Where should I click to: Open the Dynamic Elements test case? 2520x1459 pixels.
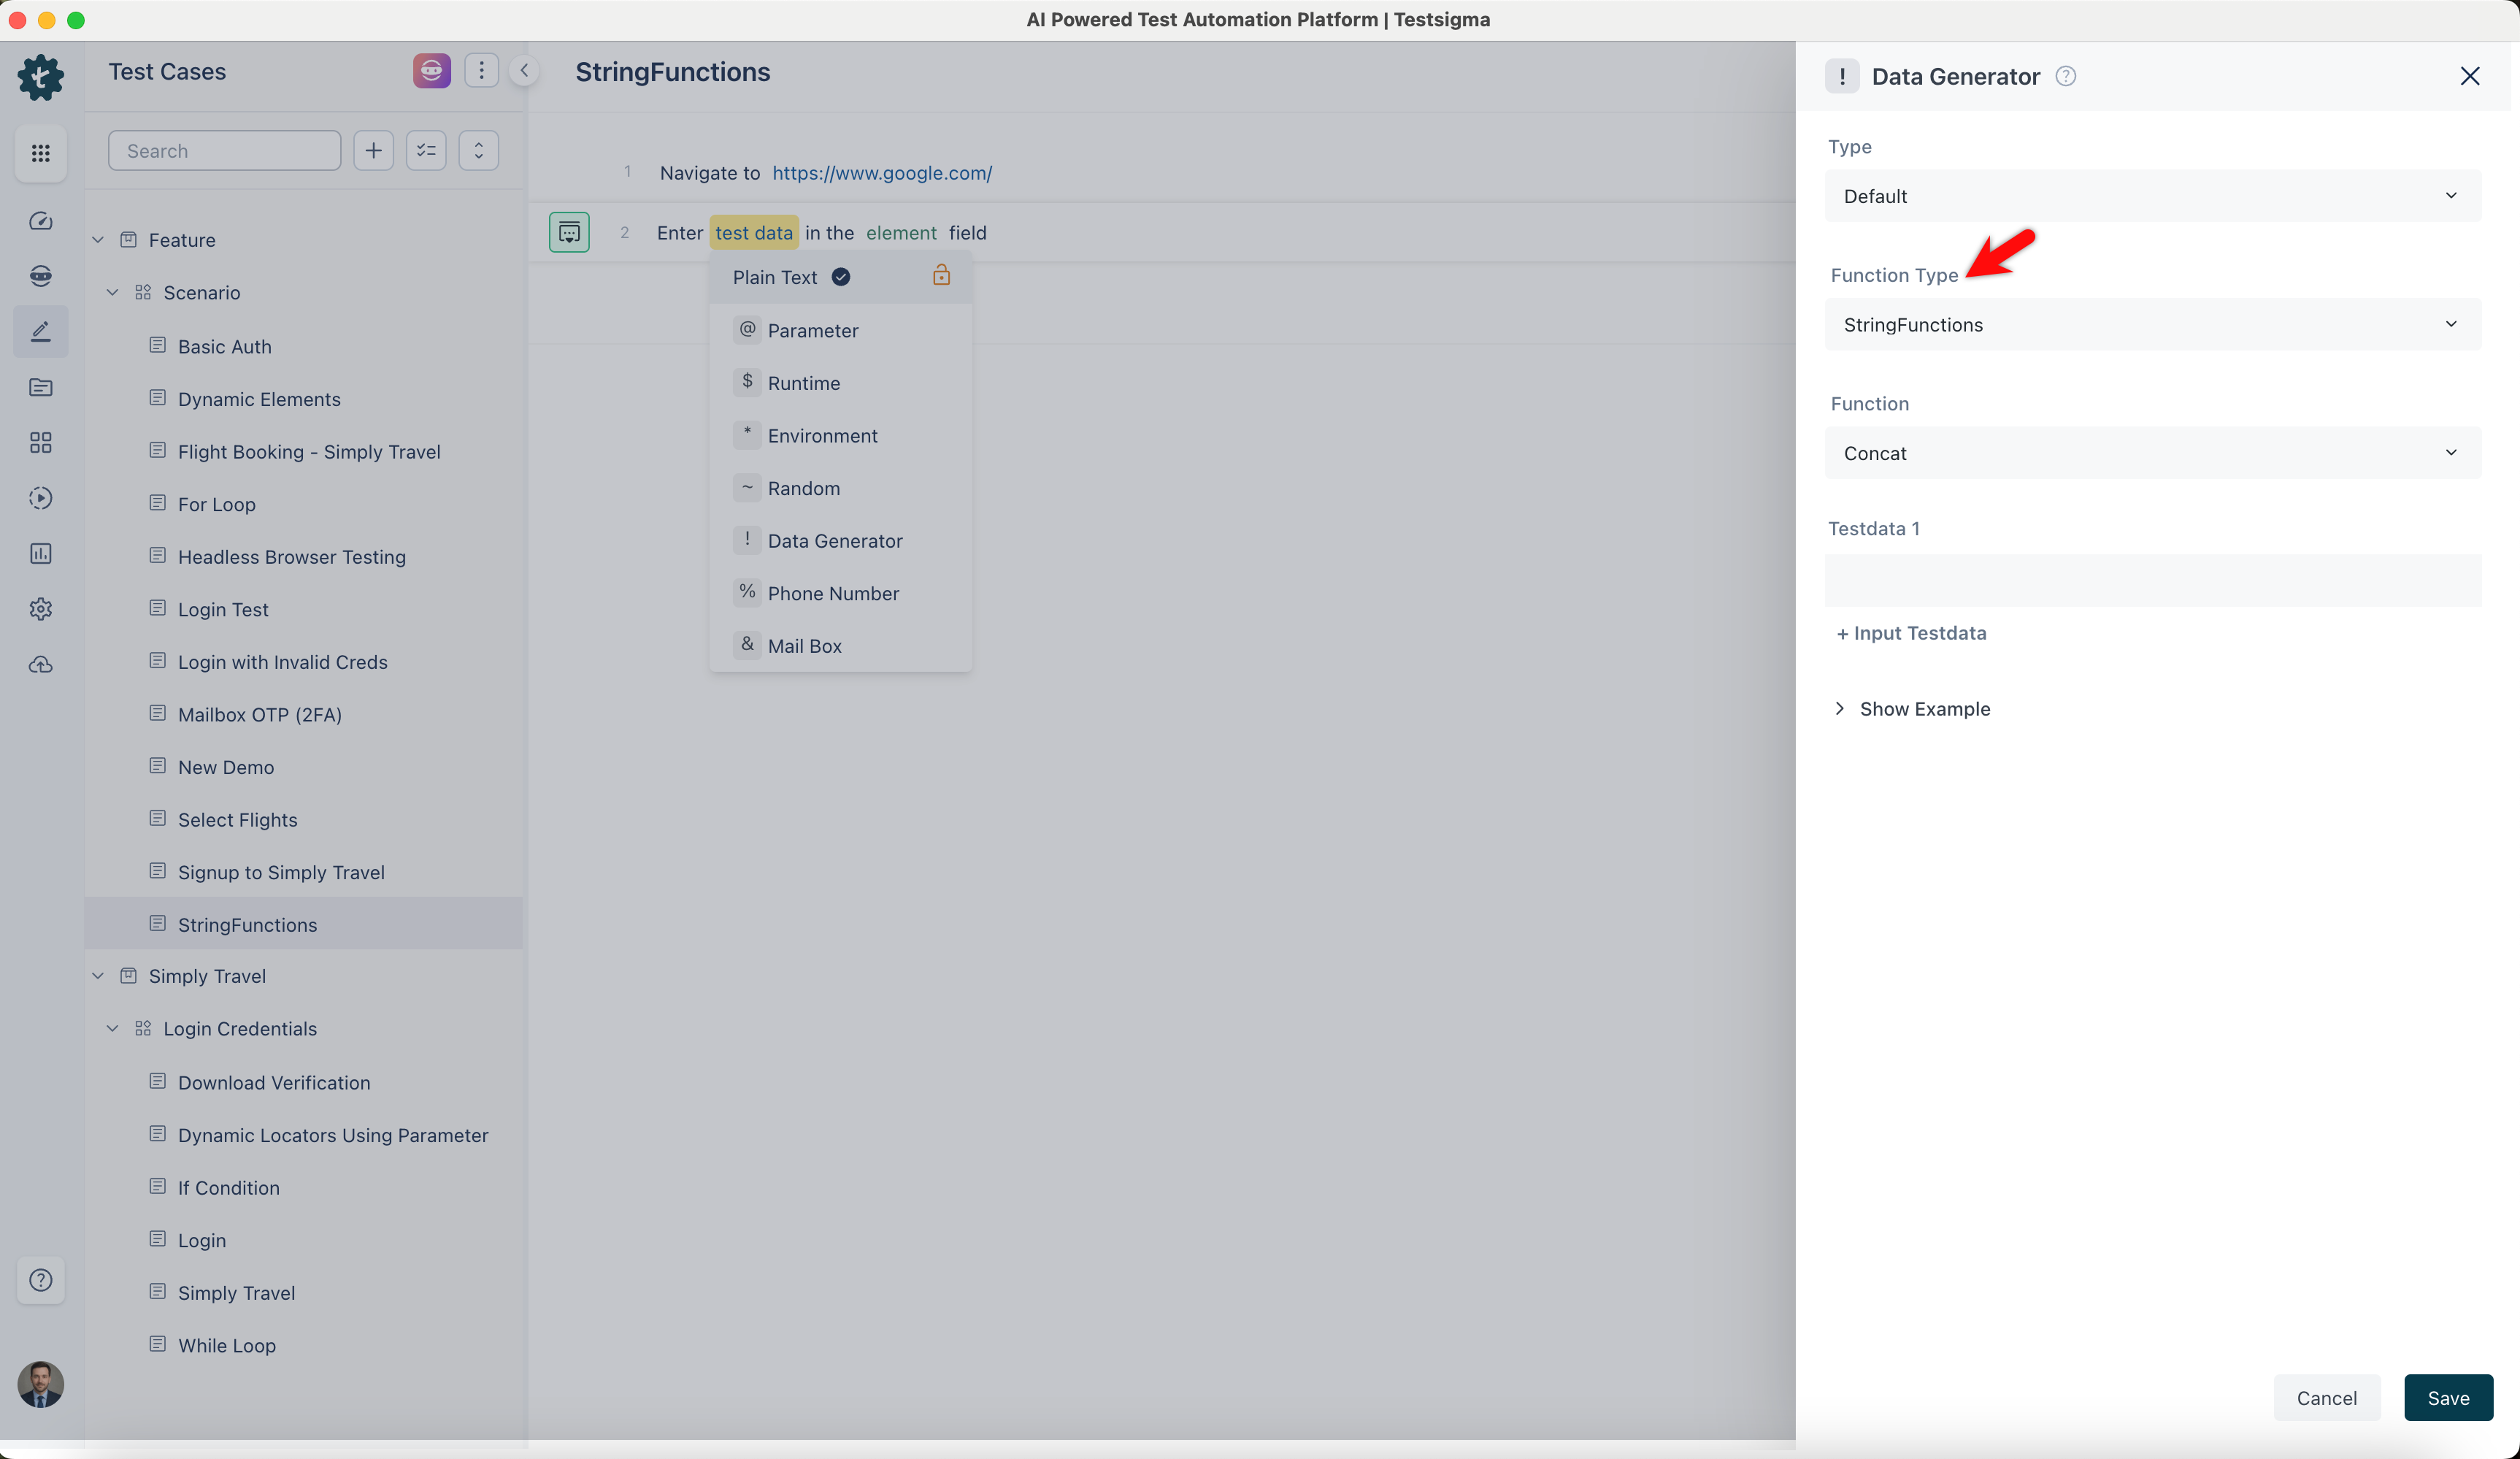point(259,399)
